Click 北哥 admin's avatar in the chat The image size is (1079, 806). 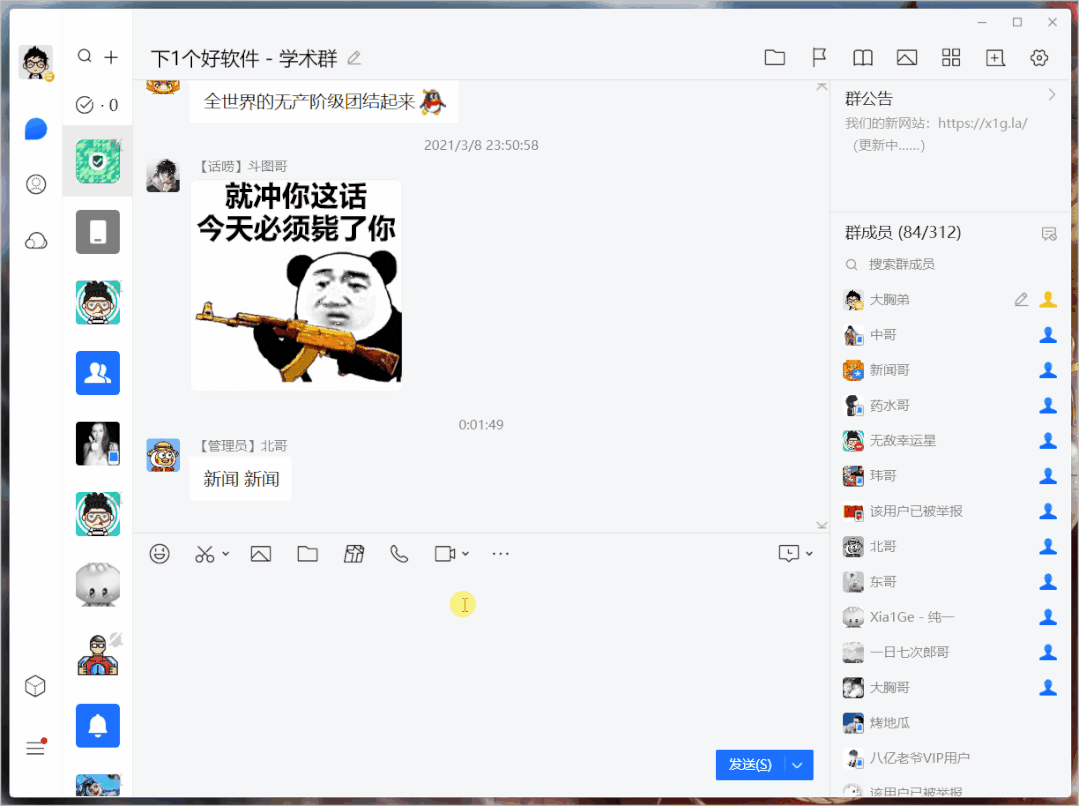[163, 455]
